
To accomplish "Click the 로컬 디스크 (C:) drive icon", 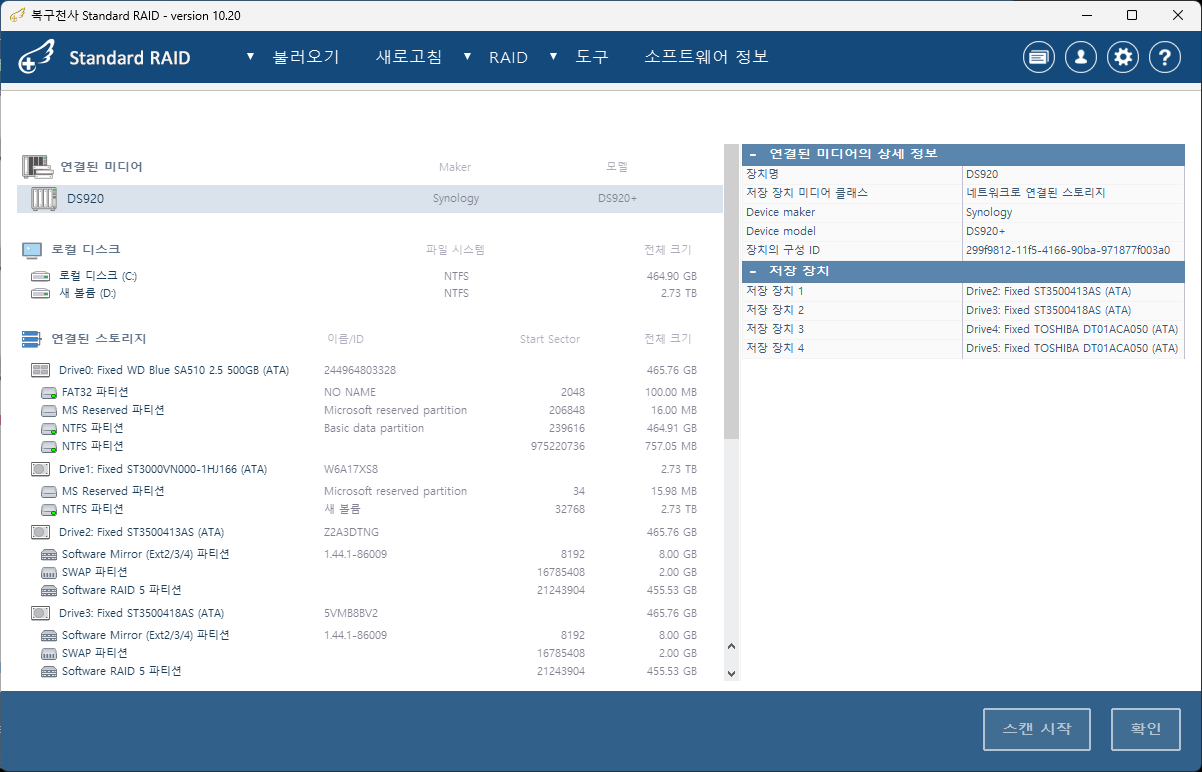I will 40,276.
